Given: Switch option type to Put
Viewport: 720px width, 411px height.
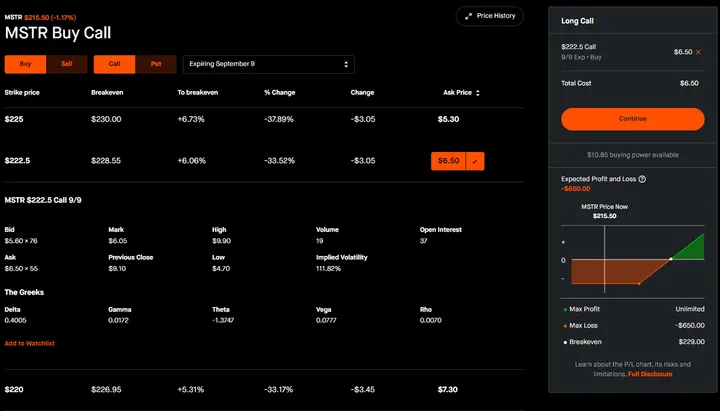Looking at the screenshot, I should point(156,64).
